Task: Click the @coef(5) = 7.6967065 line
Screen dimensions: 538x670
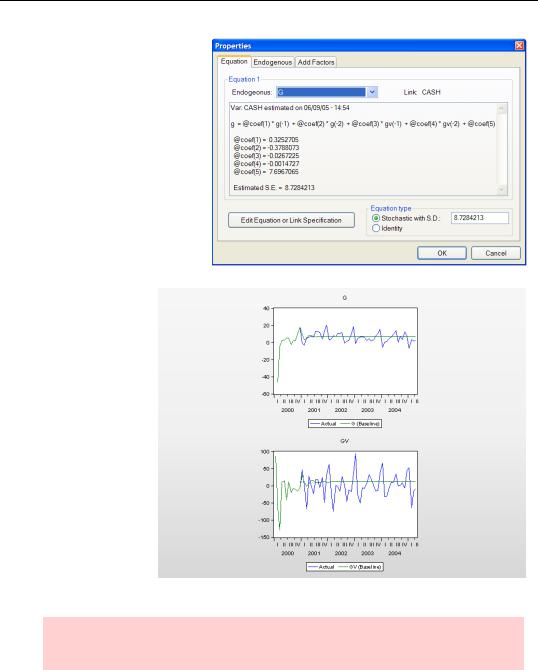Action: point(266,172)
